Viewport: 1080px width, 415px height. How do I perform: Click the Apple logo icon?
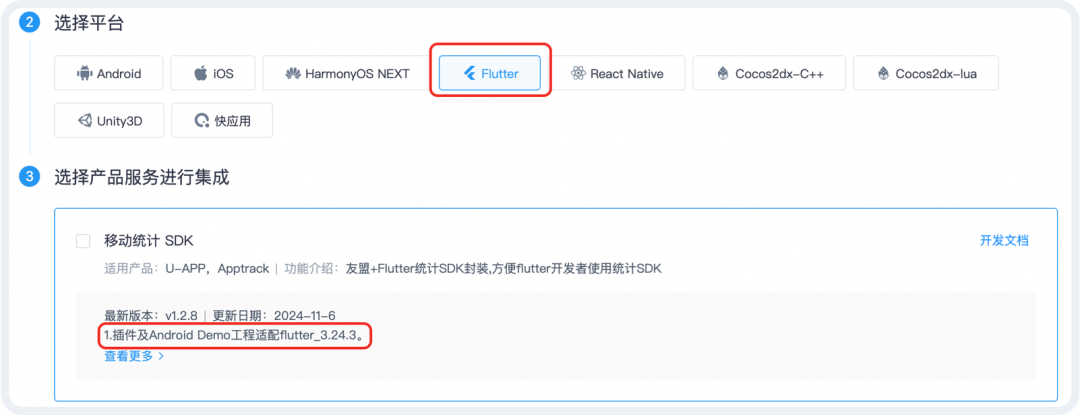point(200,73)
